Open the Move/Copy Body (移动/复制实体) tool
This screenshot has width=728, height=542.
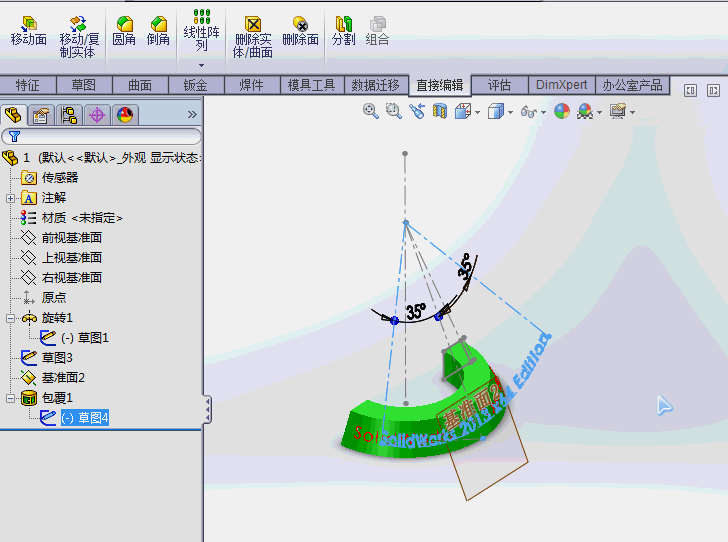[x=78, y=37]
